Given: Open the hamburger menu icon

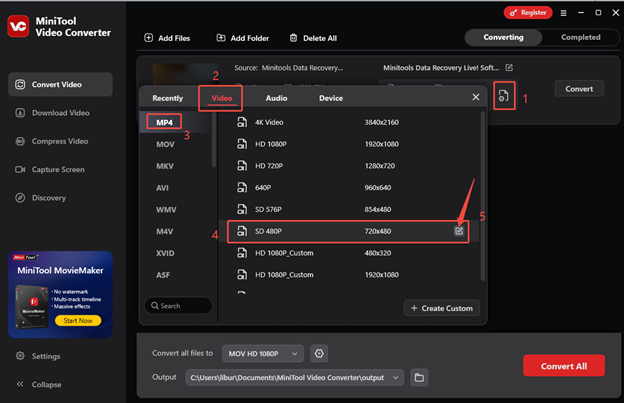Looking at the screenshot, I should 564,13.
